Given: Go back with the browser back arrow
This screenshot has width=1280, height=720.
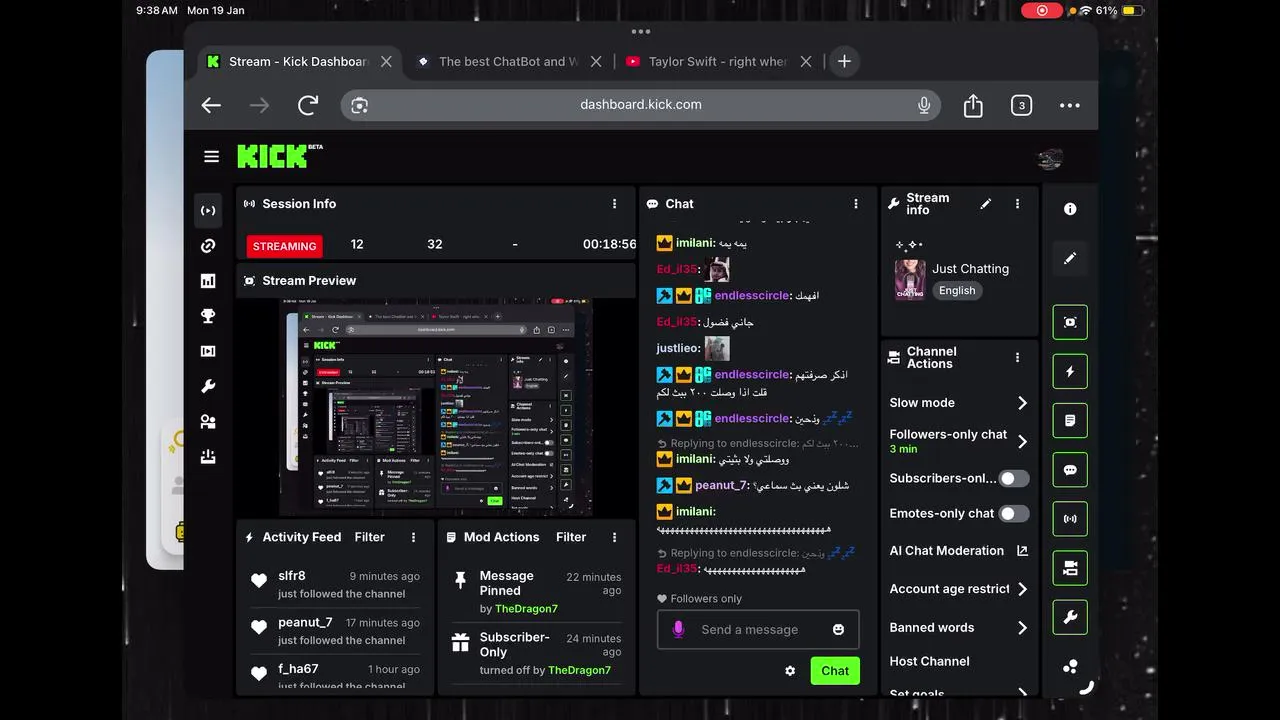Looking at the screenshot, I should coord(211,105).
